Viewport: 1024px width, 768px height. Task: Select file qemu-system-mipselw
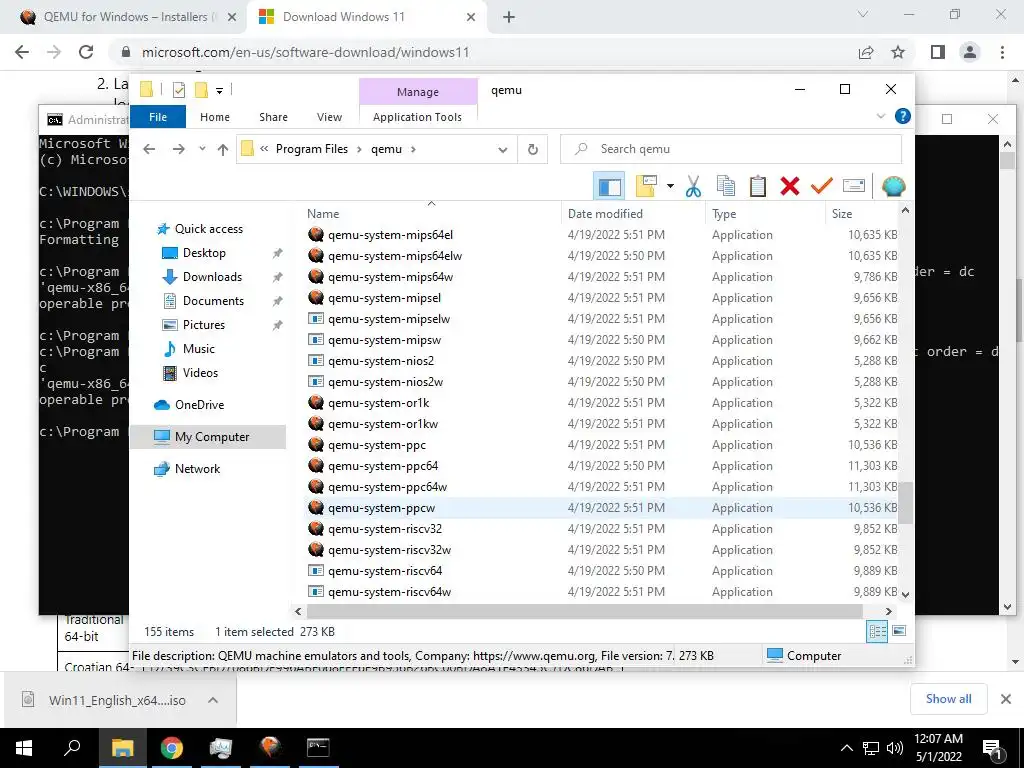(389, 319)
